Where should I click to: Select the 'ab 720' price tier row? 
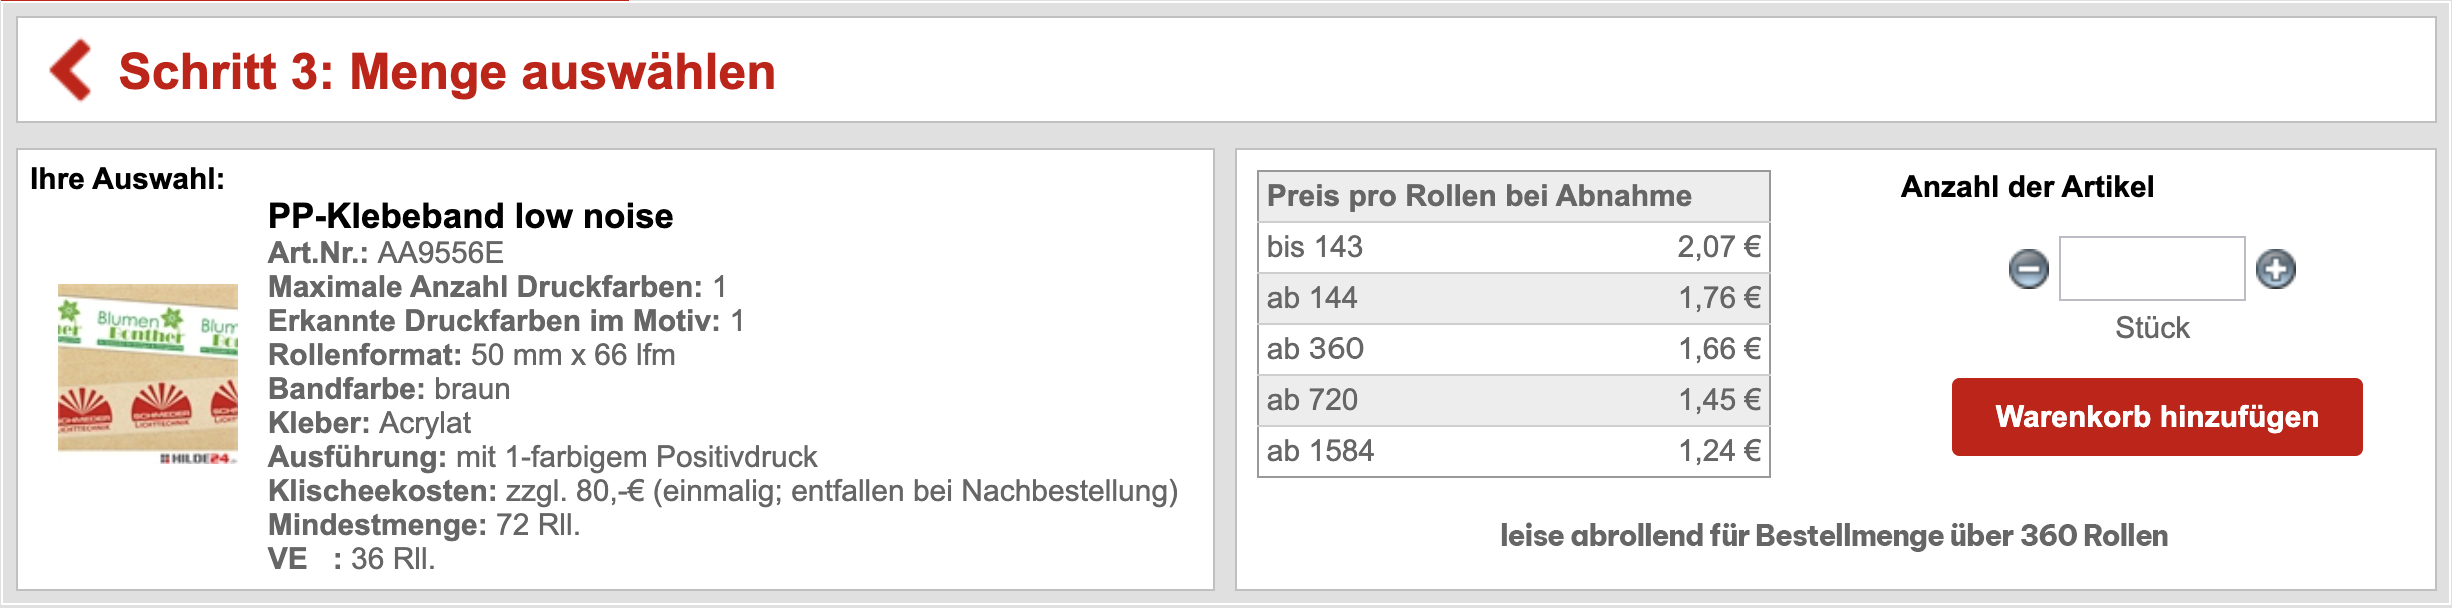tap(1513, 400)
